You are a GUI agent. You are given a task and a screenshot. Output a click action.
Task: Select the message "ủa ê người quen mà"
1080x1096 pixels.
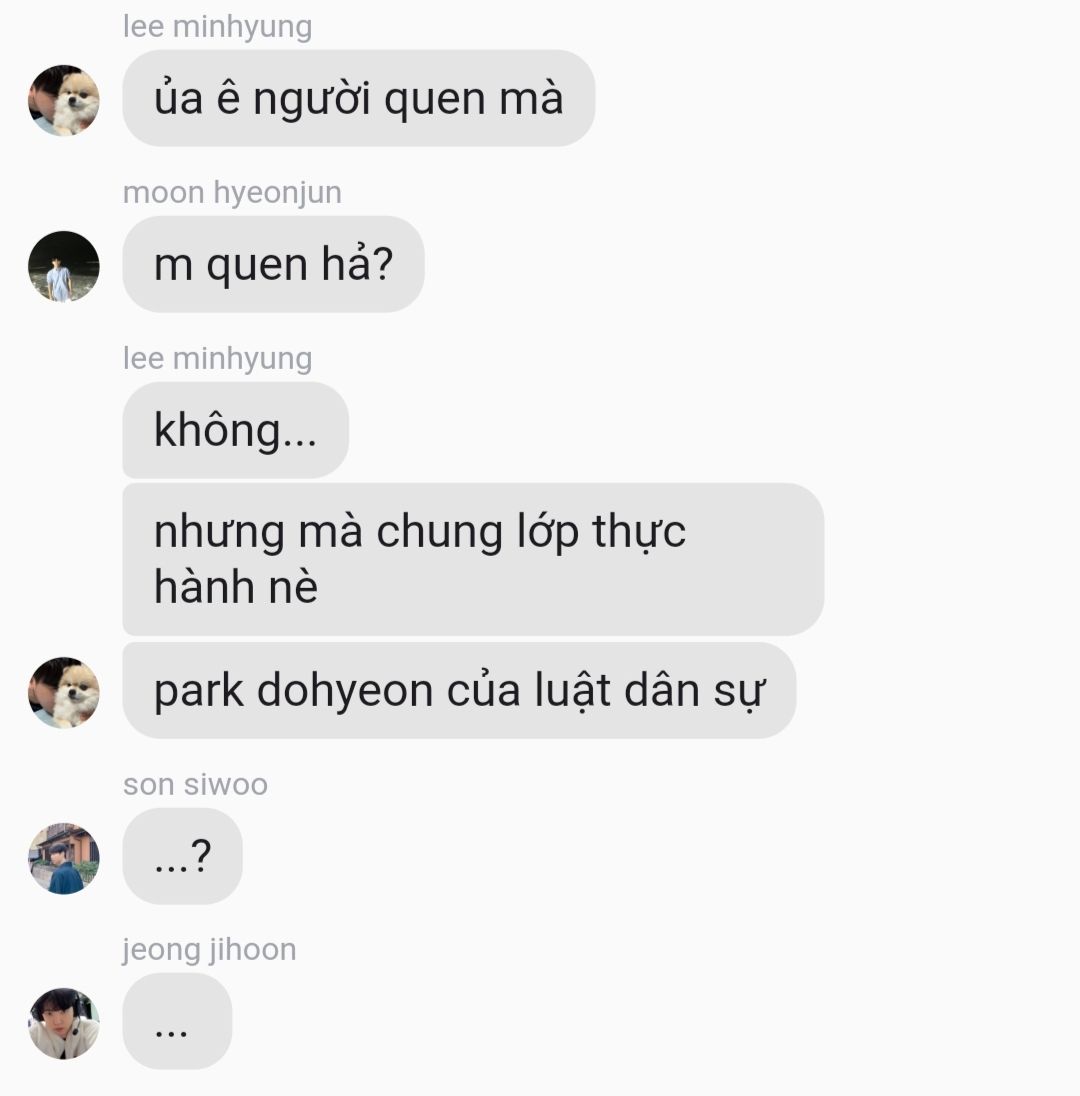coord(359,98)
